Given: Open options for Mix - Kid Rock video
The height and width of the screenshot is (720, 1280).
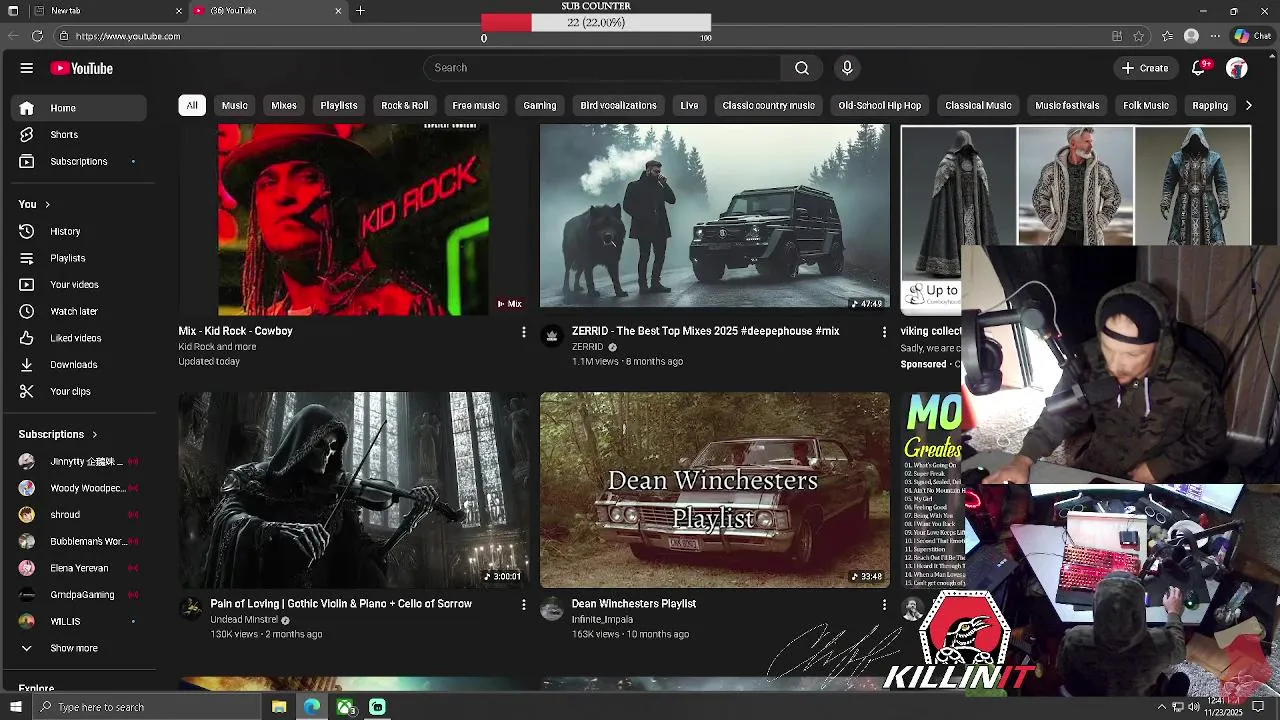Looking at the screenshot, I should [523, 332].
